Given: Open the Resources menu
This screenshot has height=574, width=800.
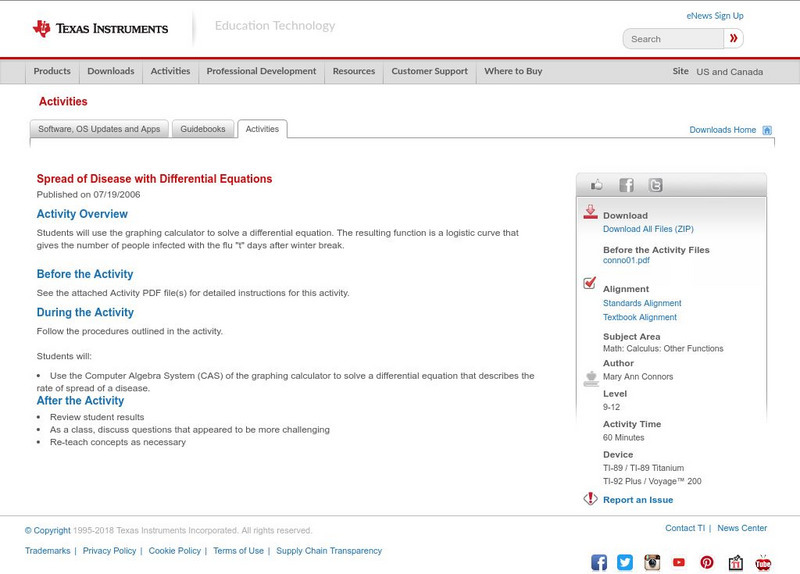Looking at the screenshot, I should pos(354,71).
